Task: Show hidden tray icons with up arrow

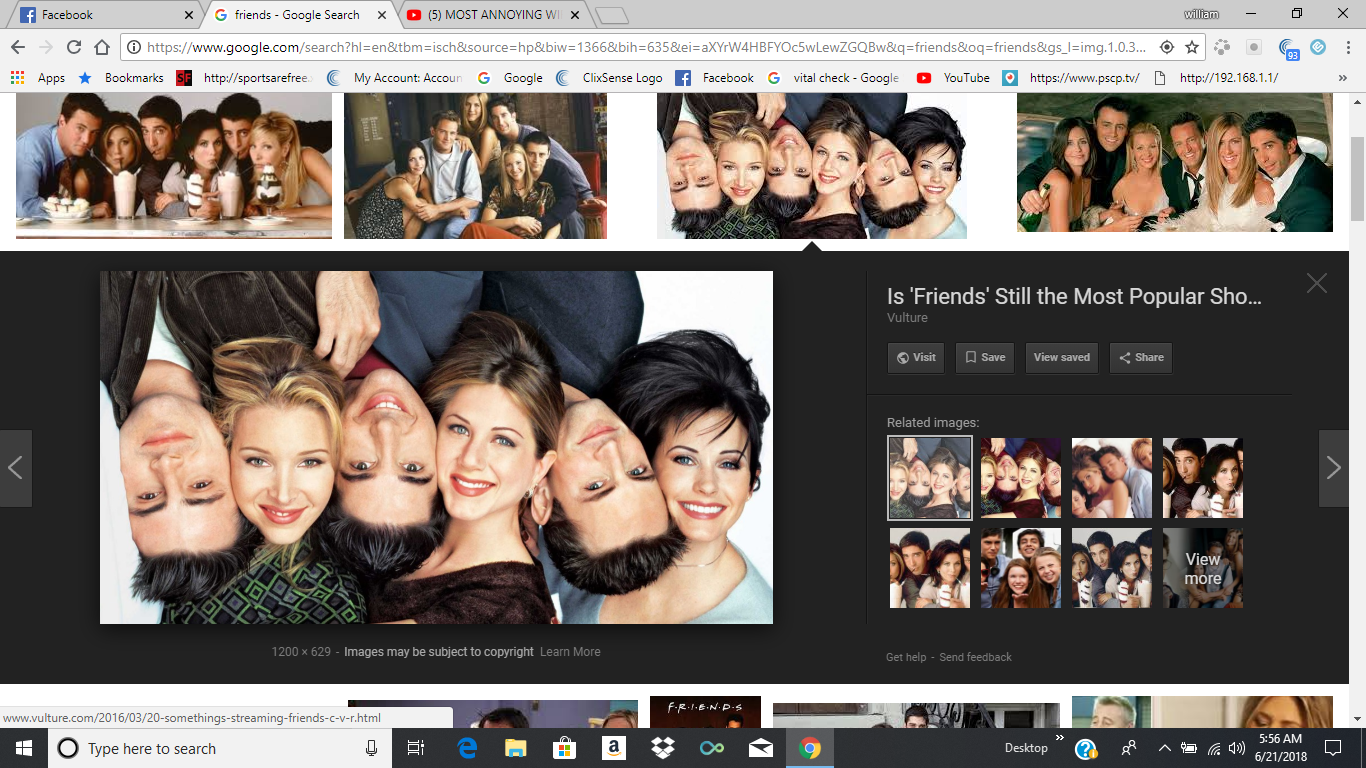Action: pyautogui.click(x=1164, y=748)
